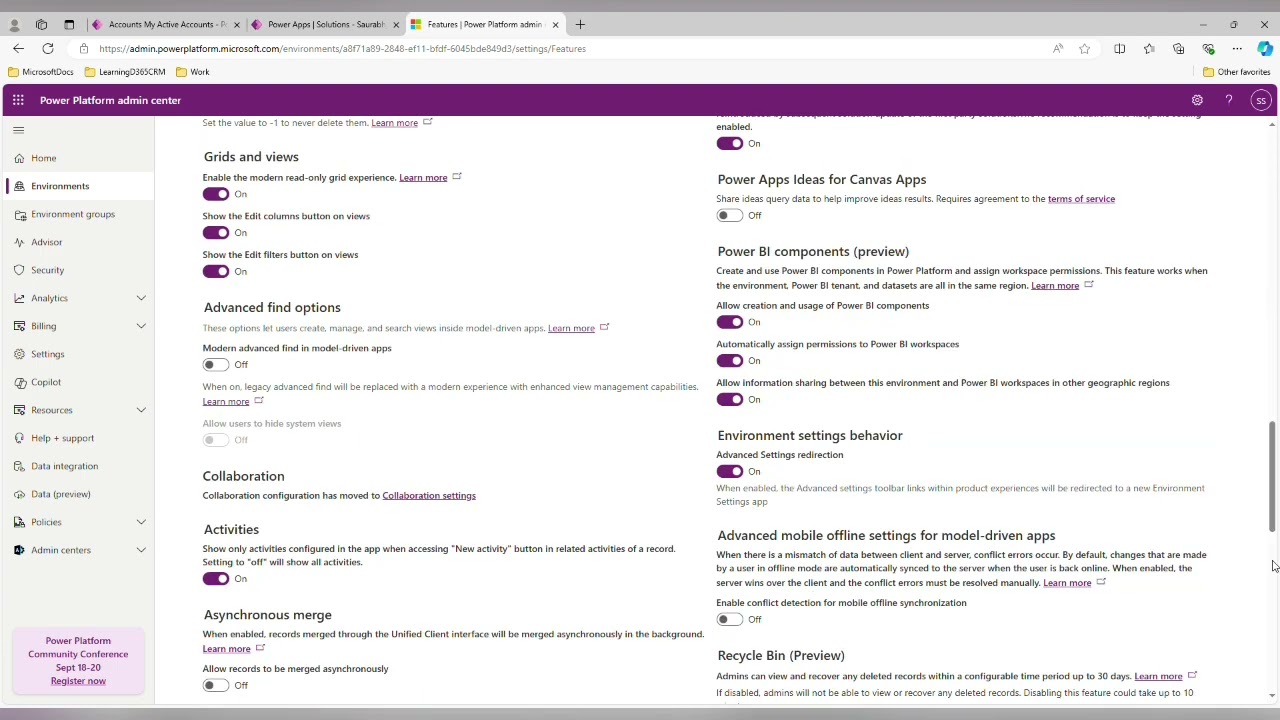Open terms of service link
The width and height of the screenshot is (1280, 720).
tap(1081, 199)
